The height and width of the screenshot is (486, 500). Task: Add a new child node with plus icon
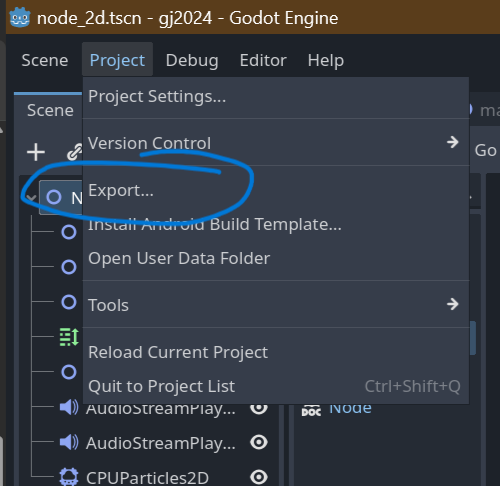point(36,152)
